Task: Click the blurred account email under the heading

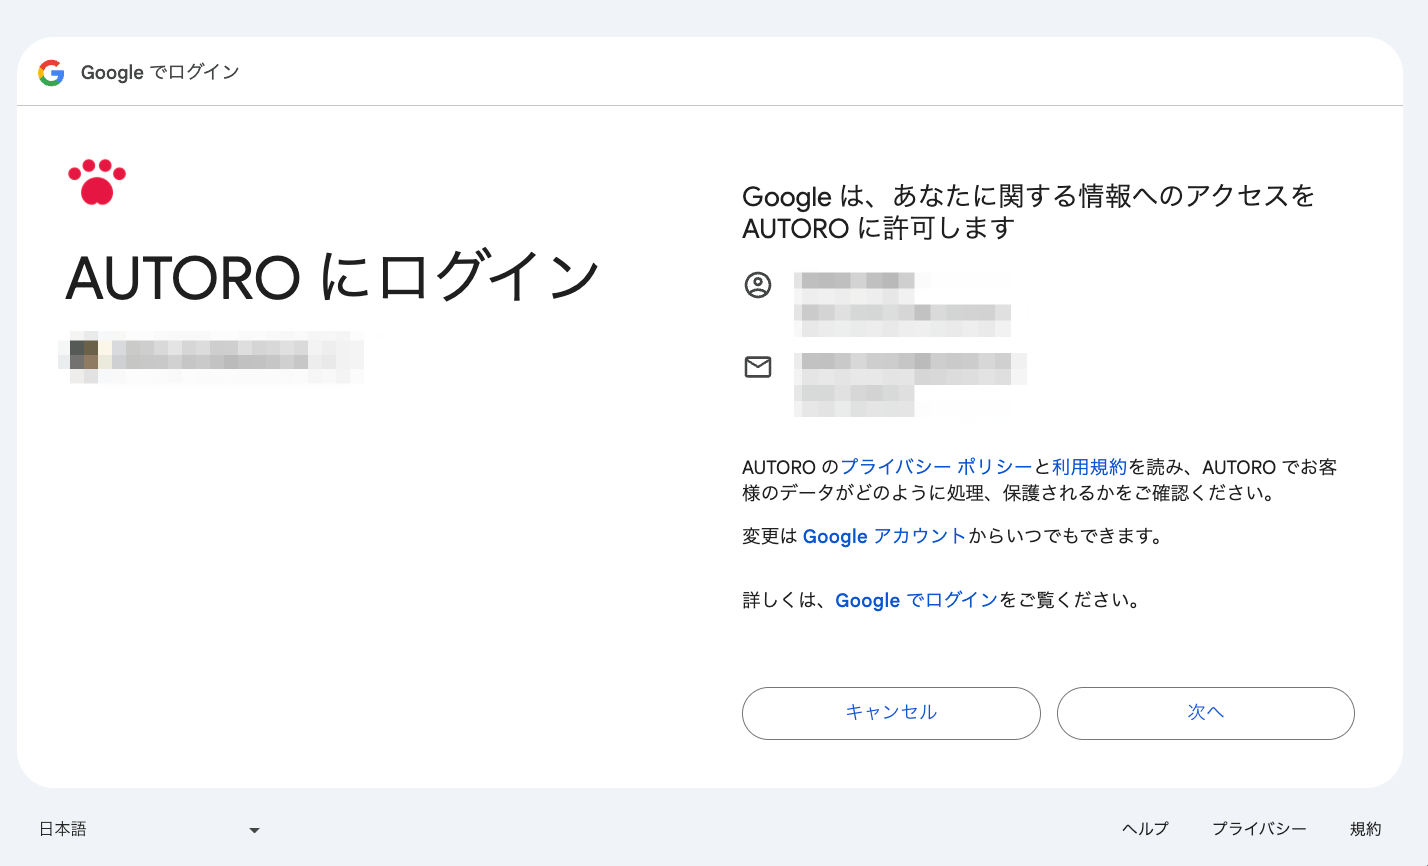Action: (x=211, y=356)
